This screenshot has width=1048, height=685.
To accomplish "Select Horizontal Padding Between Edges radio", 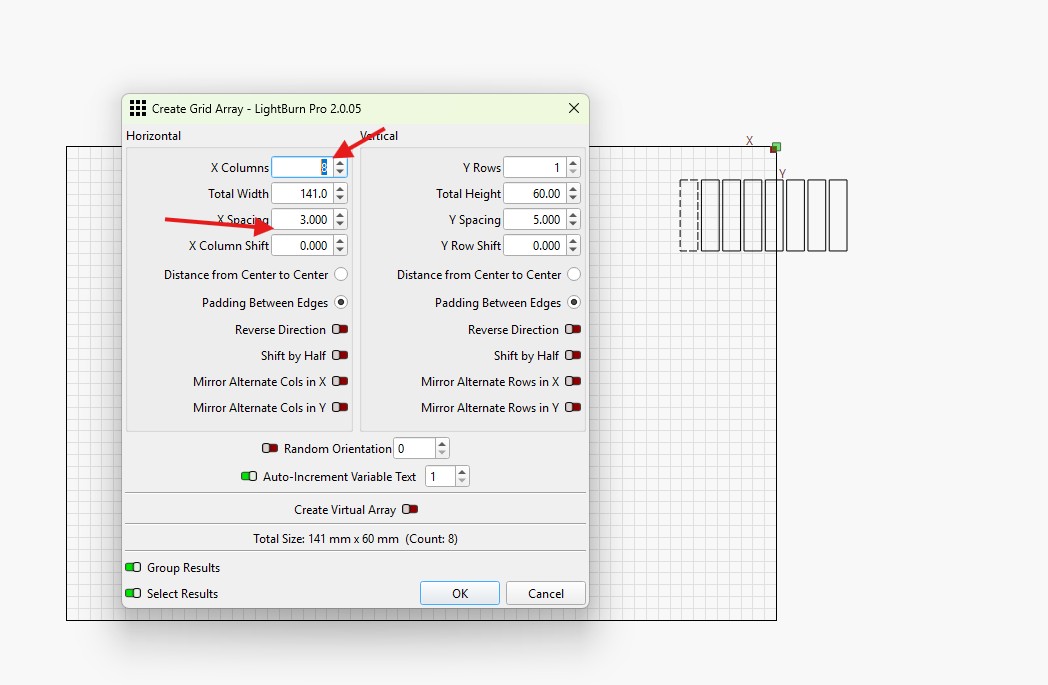I will 341,302.
